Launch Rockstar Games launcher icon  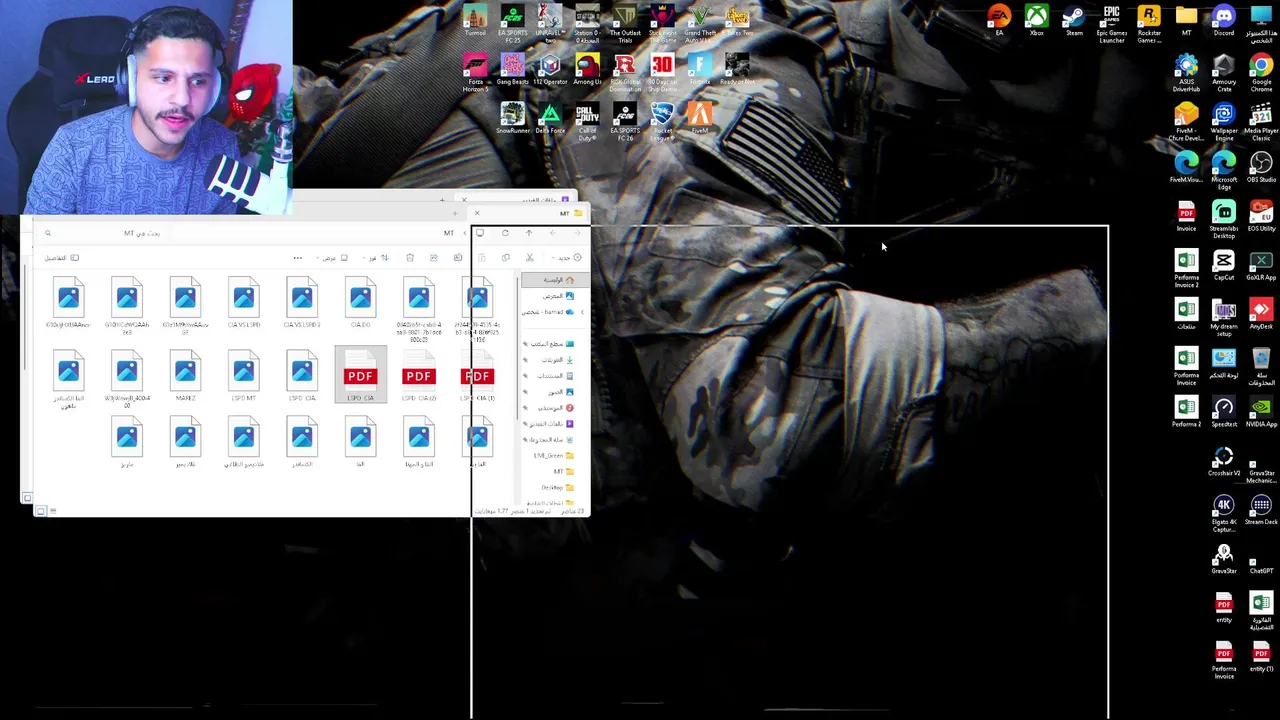pos(1149,24)
